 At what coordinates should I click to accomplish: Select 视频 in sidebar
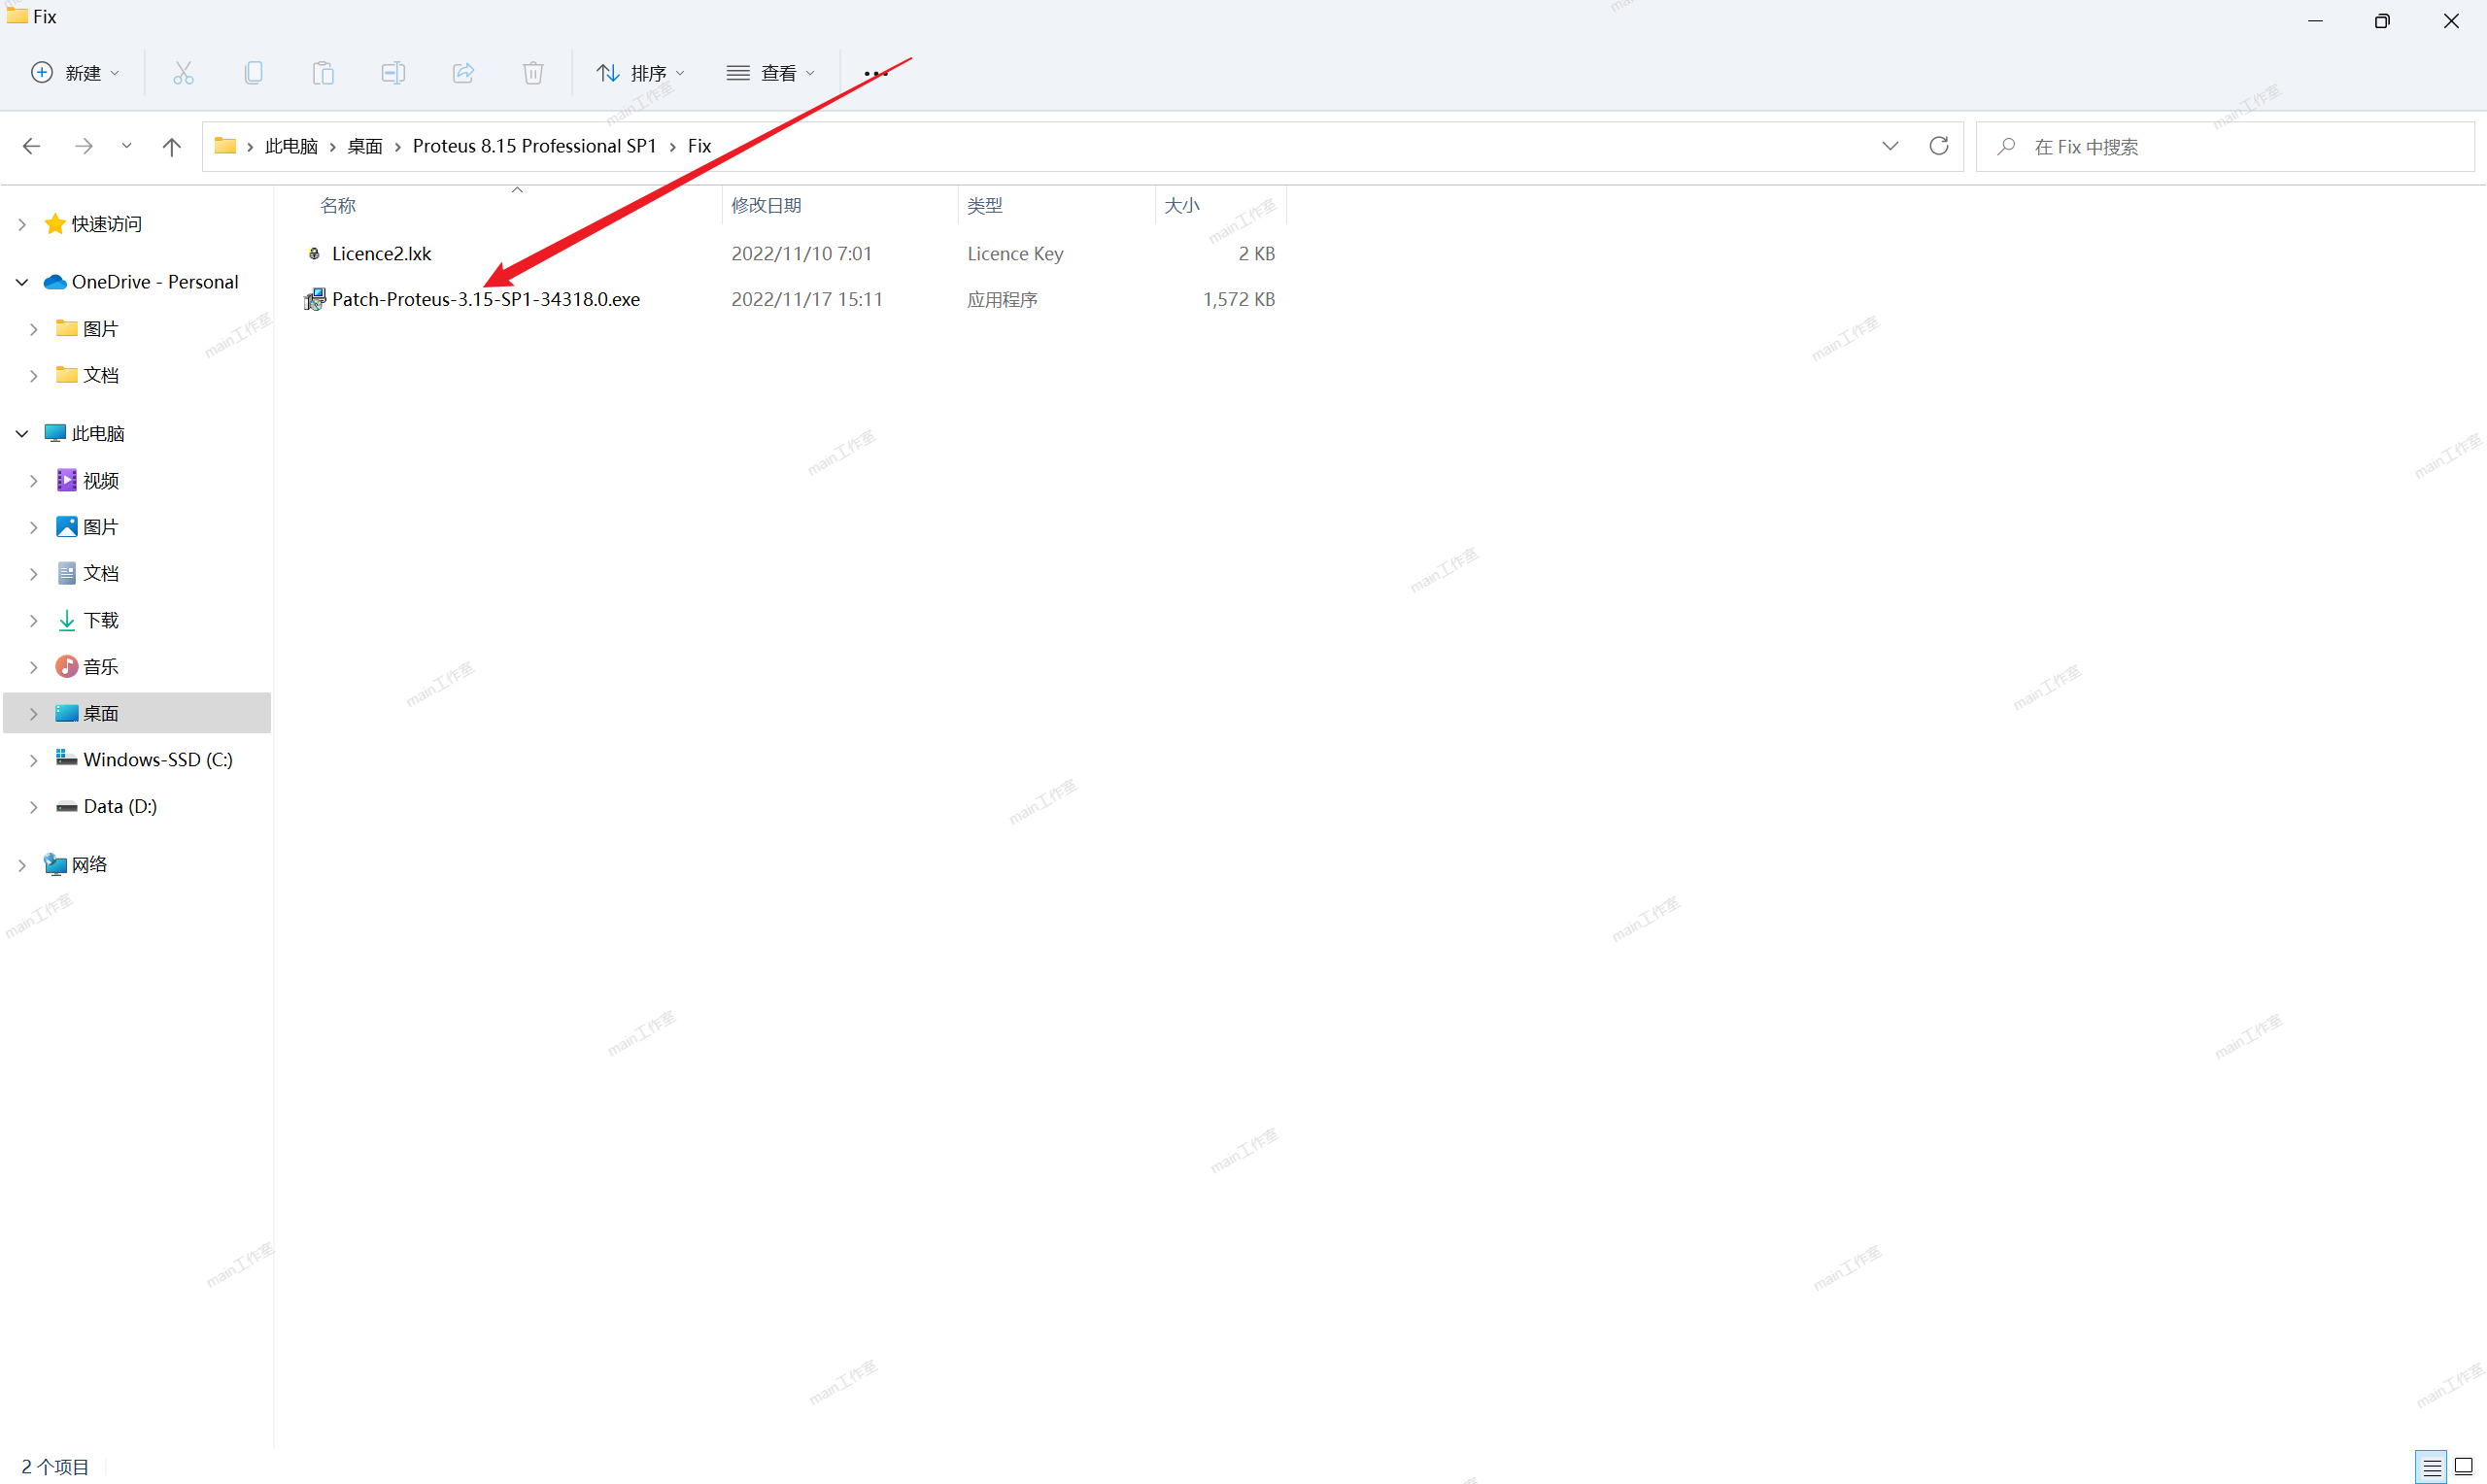[101, 481]
